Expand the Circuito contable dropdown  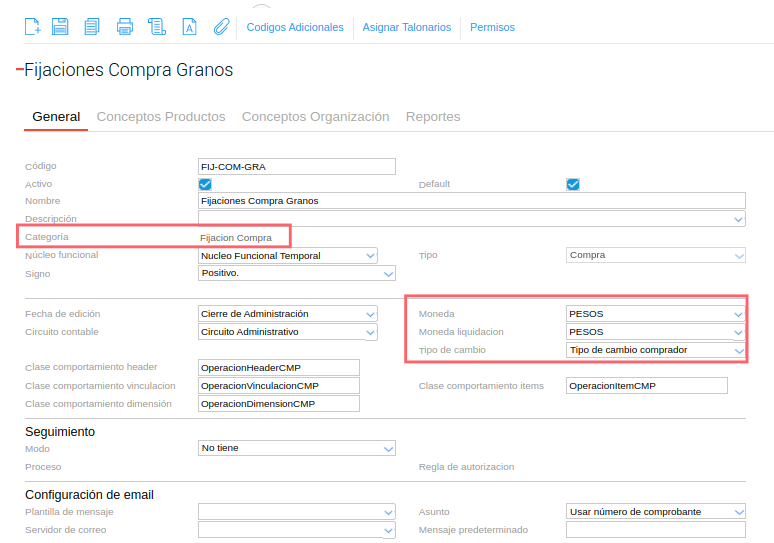pyautogui.click(x=370, y=332)
